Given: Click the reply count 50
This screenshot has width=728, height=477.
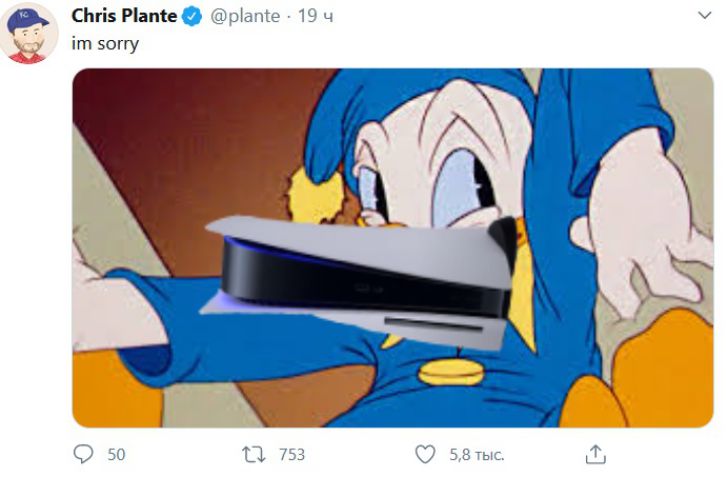Looking at the screenshot, I should click(x=117, y=454).
